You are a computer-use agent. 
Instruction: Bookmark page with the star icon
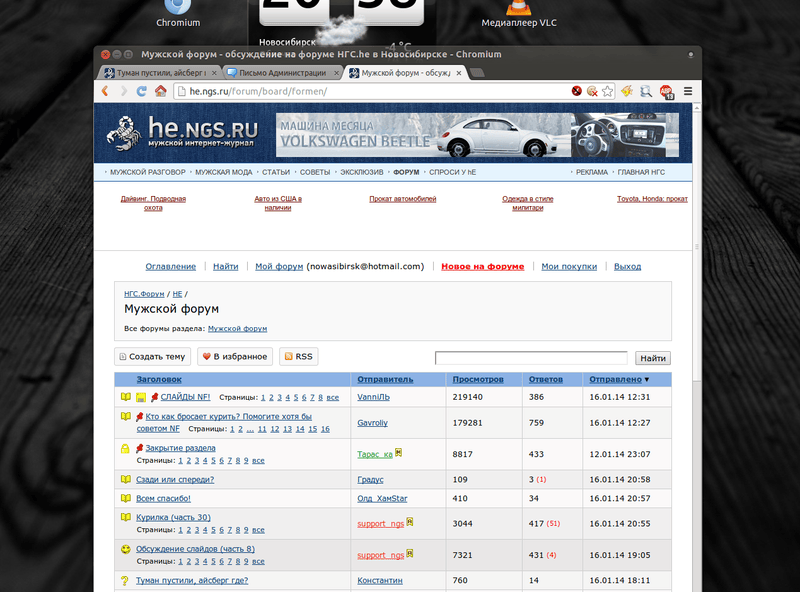coord(607,91)
